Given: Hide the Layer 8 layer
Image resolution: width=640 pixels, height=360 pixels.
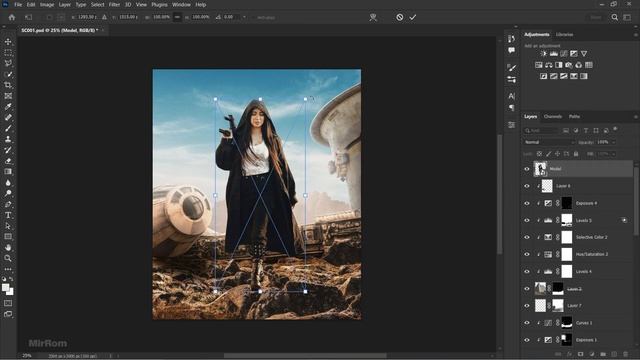Looking at the screenshot, I should (x=527, y=186).
